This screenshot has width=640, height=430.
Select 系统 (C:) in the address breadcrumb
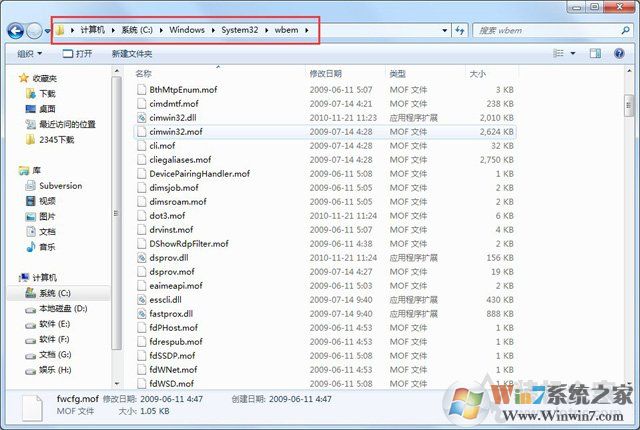pyautogui.click(x=137, y=30)
